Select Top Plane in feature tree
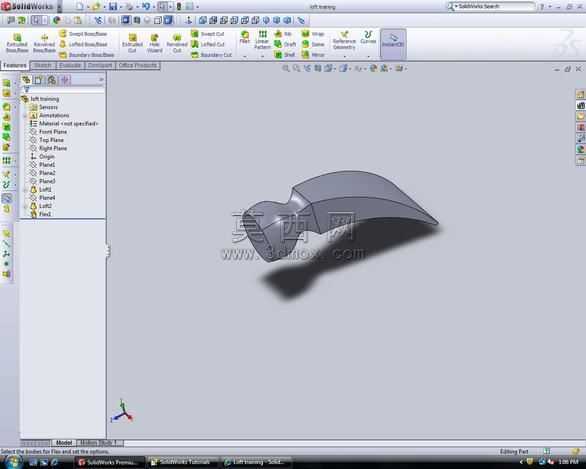This screenshot has width=586, height=469. tap(47, 140)
